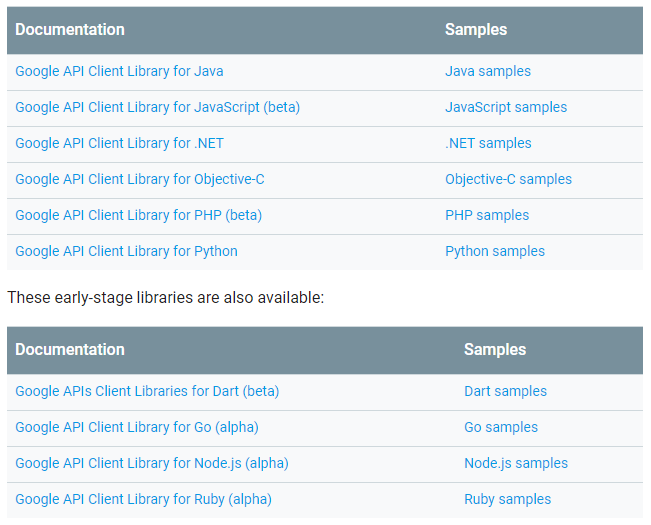651x525 pixels.
Task: Go to .NET samples
Action: (x=488, y=143)
